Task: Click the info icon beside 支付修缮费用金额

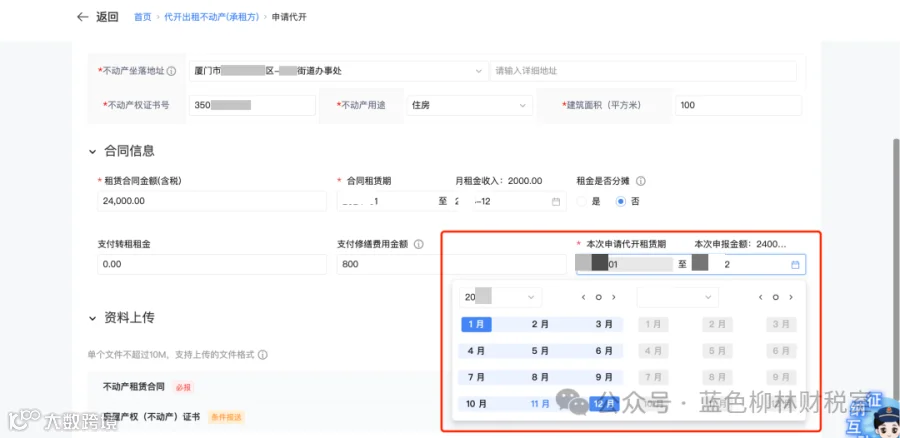Action: pyautogui.click(x=418, y=244)
